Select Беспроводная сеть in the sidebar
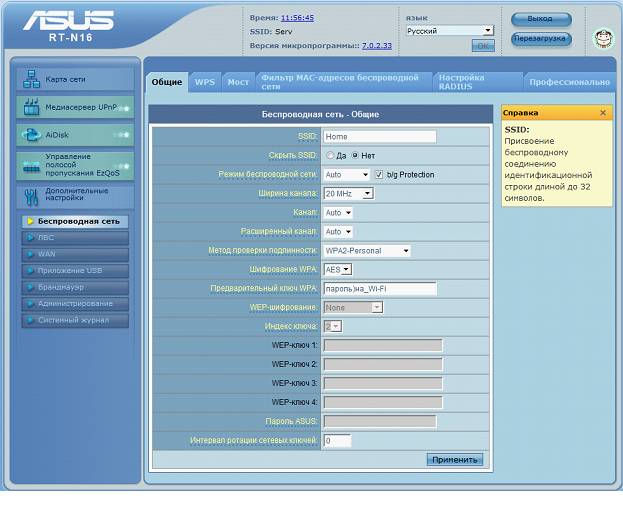The width and height of the screenshot is (623, 507). coord(75,221)
